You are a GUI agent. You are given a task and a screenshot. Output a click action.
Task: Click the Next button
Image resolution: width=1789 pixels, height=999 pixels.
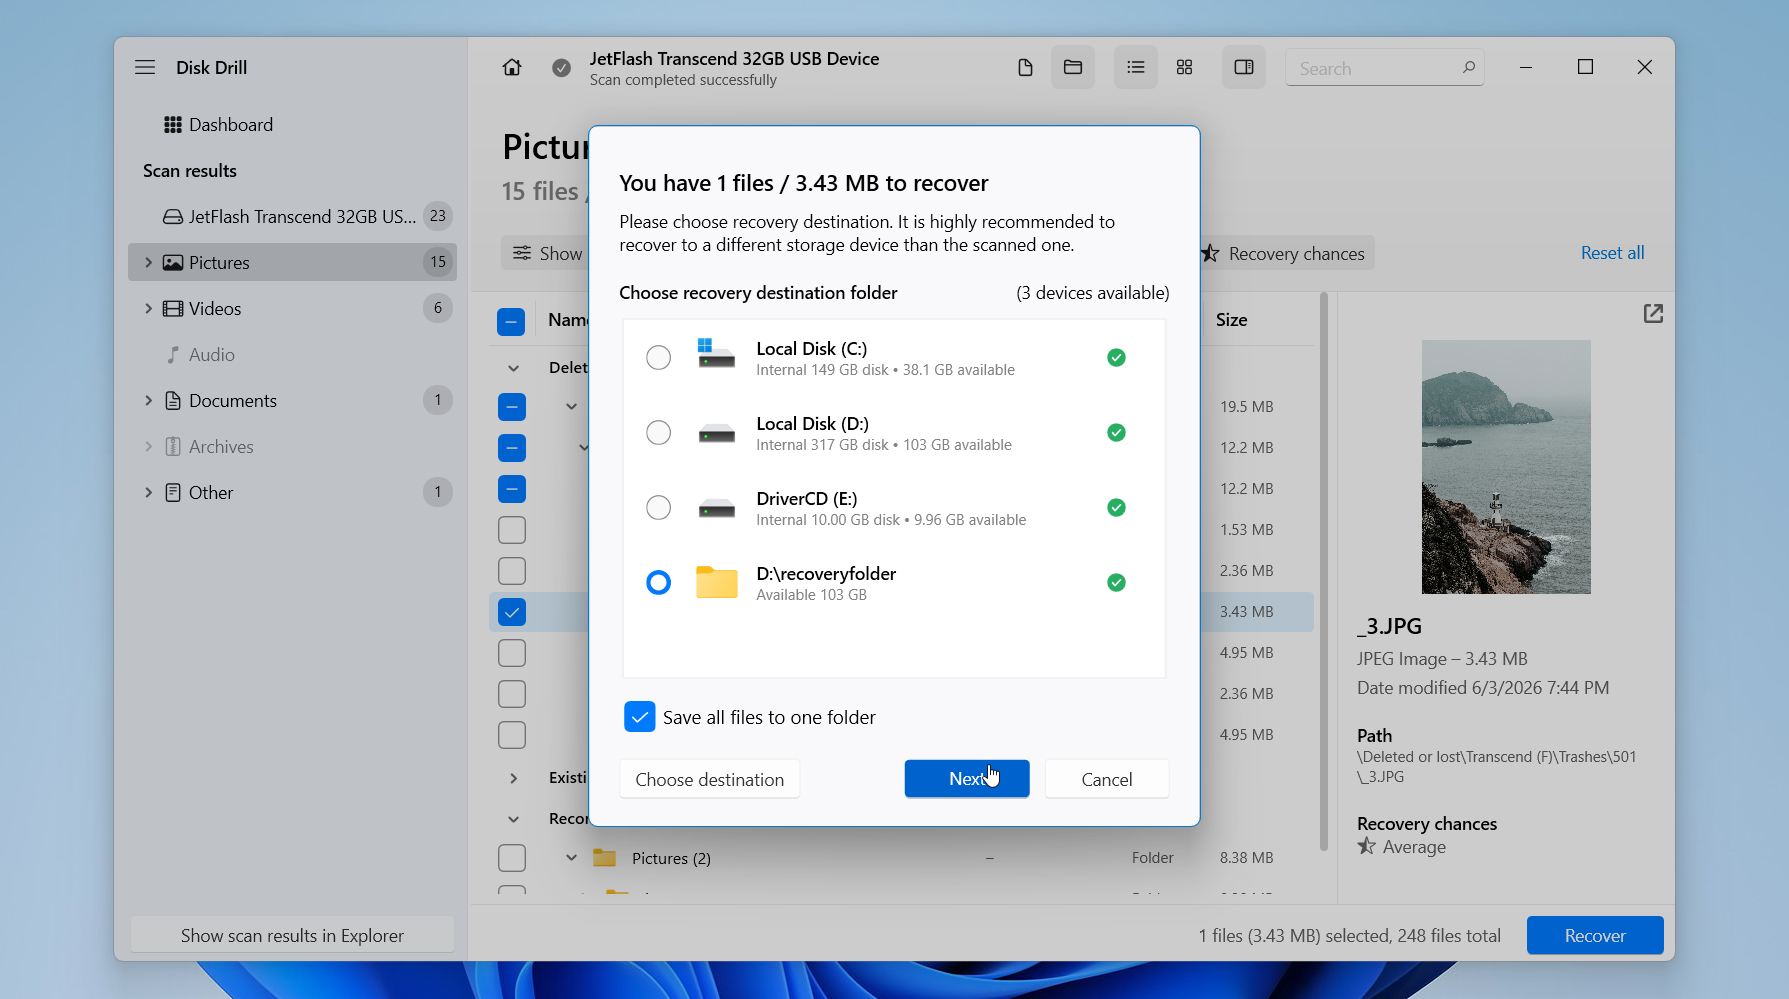(966, 779)
